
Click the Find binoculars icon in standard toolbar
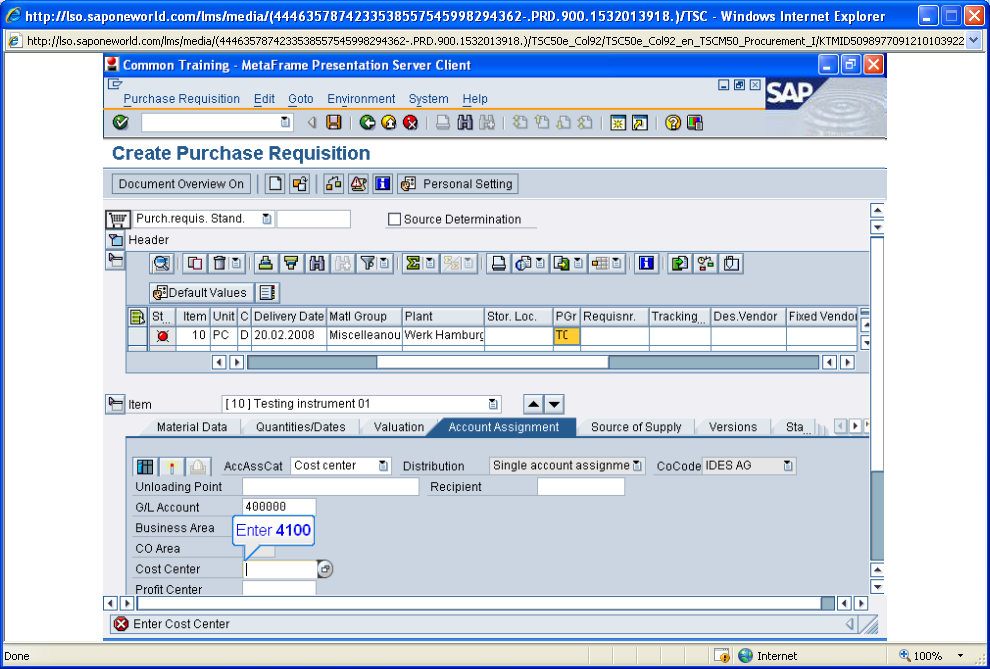pos(465,122)
